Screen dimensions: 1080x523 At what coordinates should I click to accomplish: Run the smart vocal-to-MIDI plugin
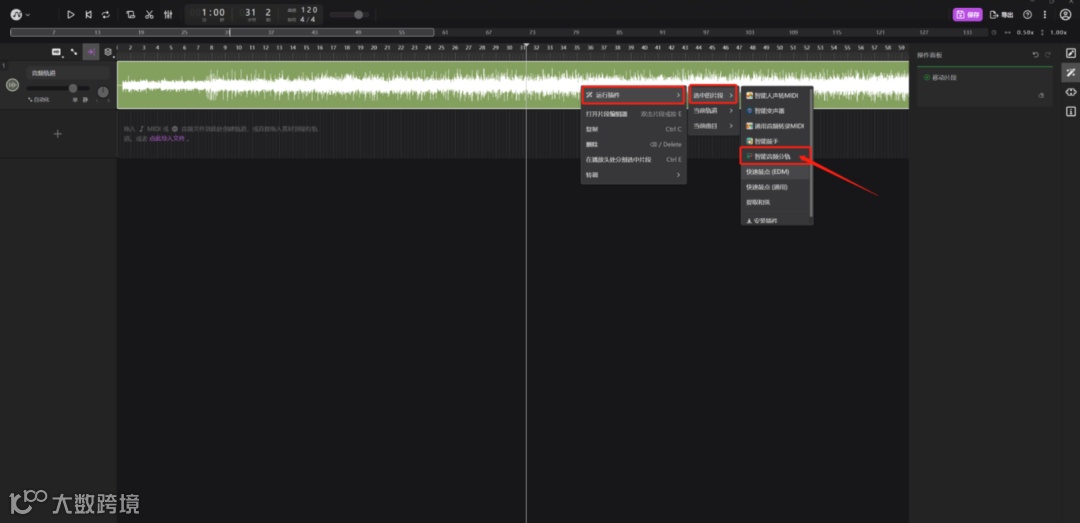774,95
